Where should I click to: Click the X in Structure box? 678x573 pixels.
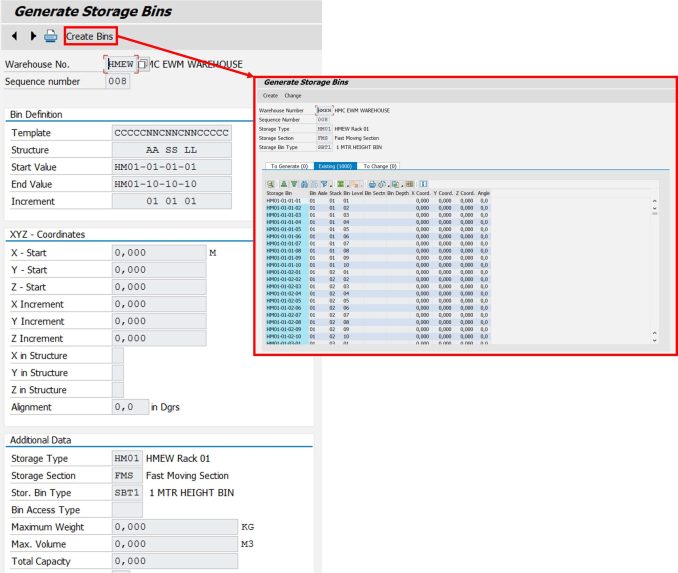[x=118, y=356]
